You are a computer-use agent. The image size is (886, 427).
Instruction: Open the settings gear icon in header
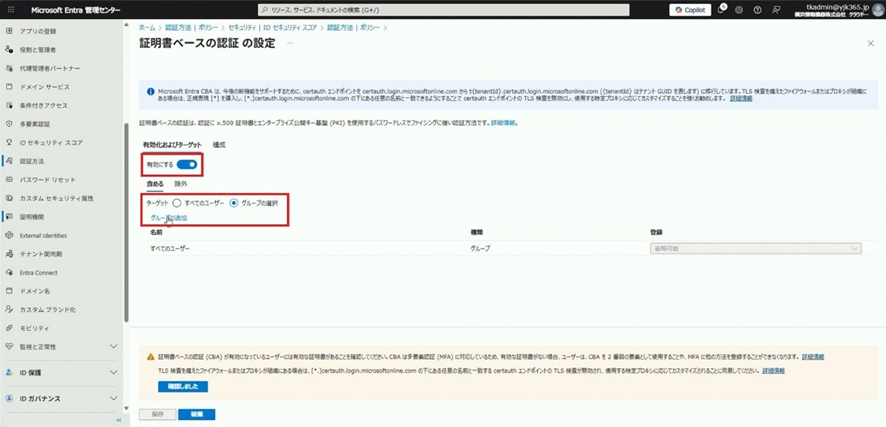(739, 10)
